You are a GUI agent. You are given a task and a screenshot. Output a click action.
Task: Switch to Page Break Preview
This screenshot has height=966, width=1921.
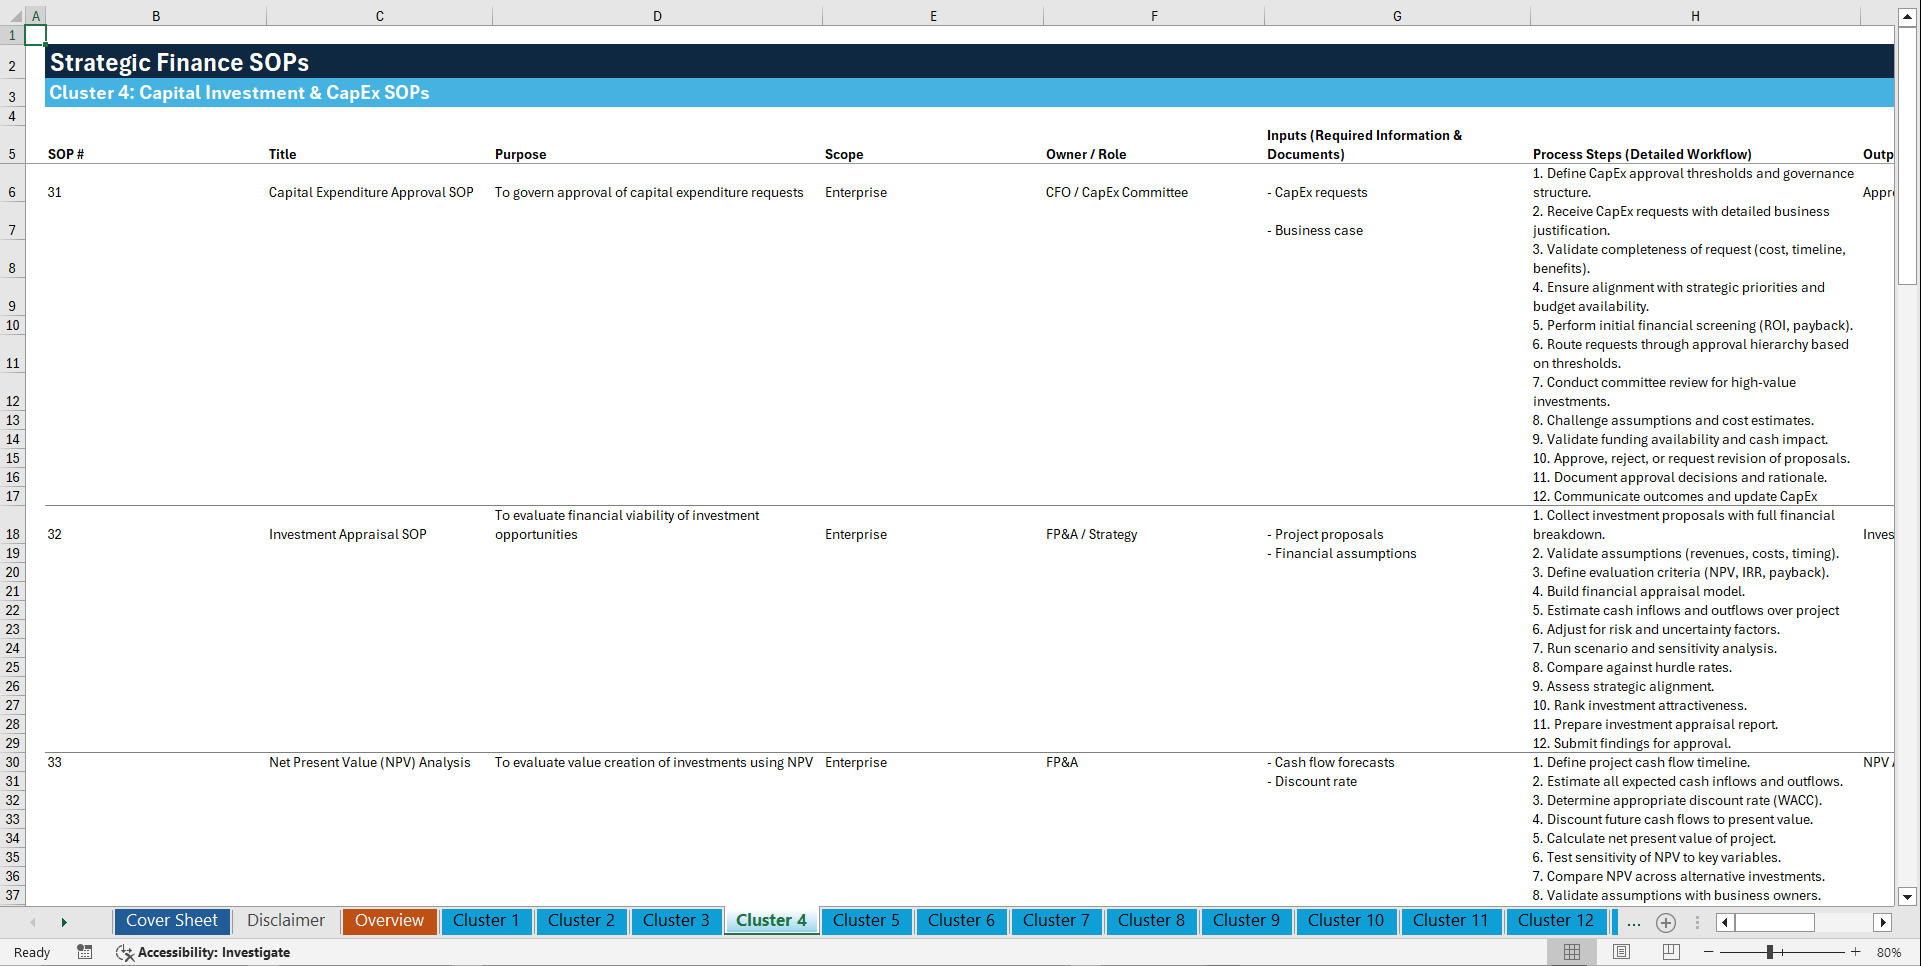tap(1671, 952)
